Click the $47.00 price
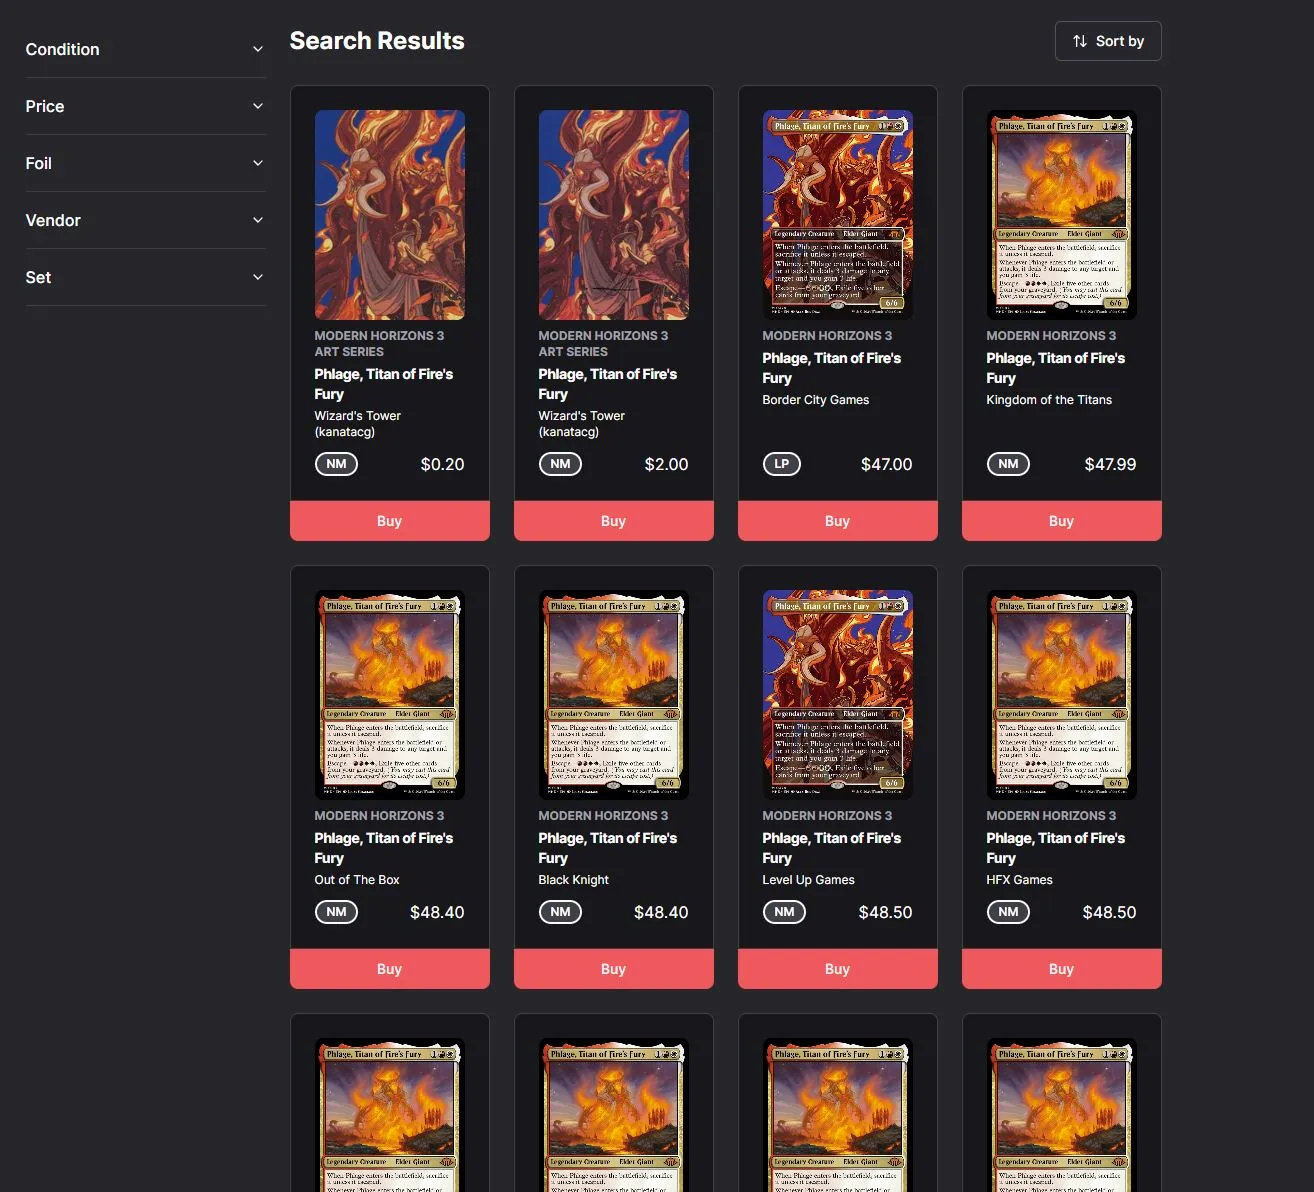 click(x=887, y=464)
